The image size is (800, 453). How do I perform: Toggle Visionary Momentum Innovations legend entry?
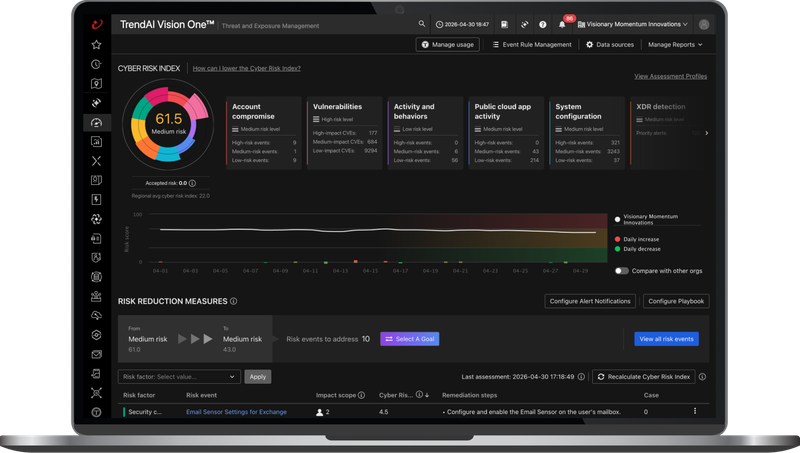point(646,219)
